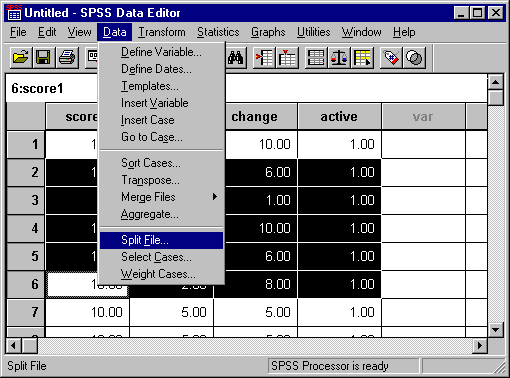Choose Define Variable... from Data menu

click(x=161, y=52)
